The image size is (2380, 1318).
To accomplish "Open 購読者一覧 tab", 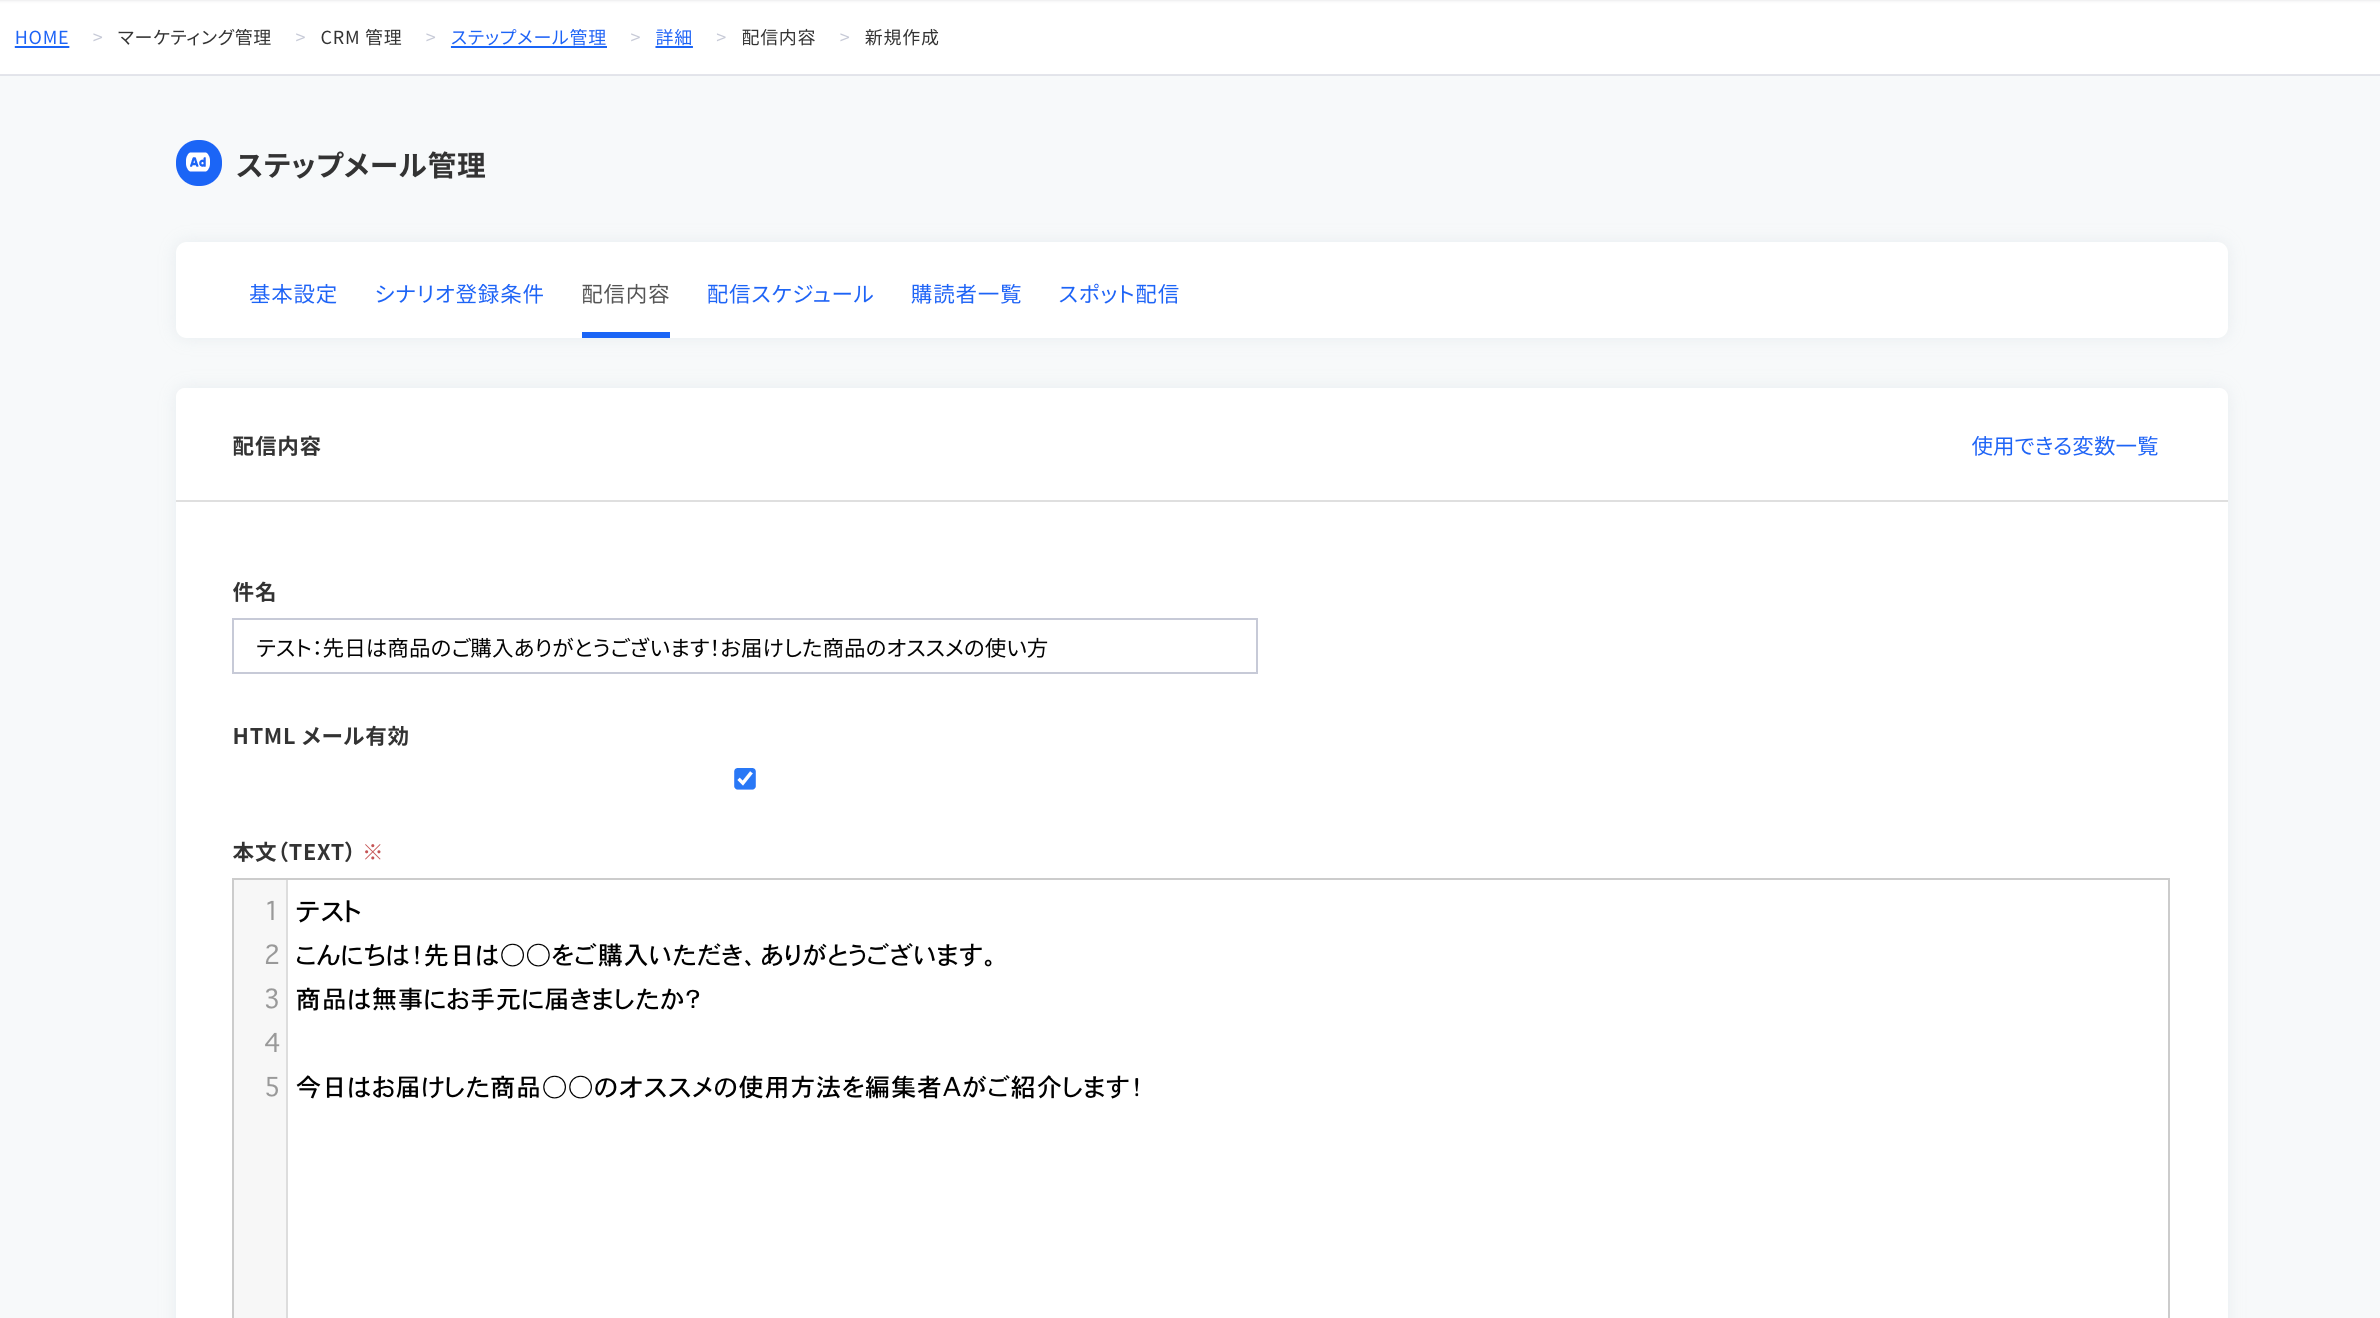I will tap(966, 294).
